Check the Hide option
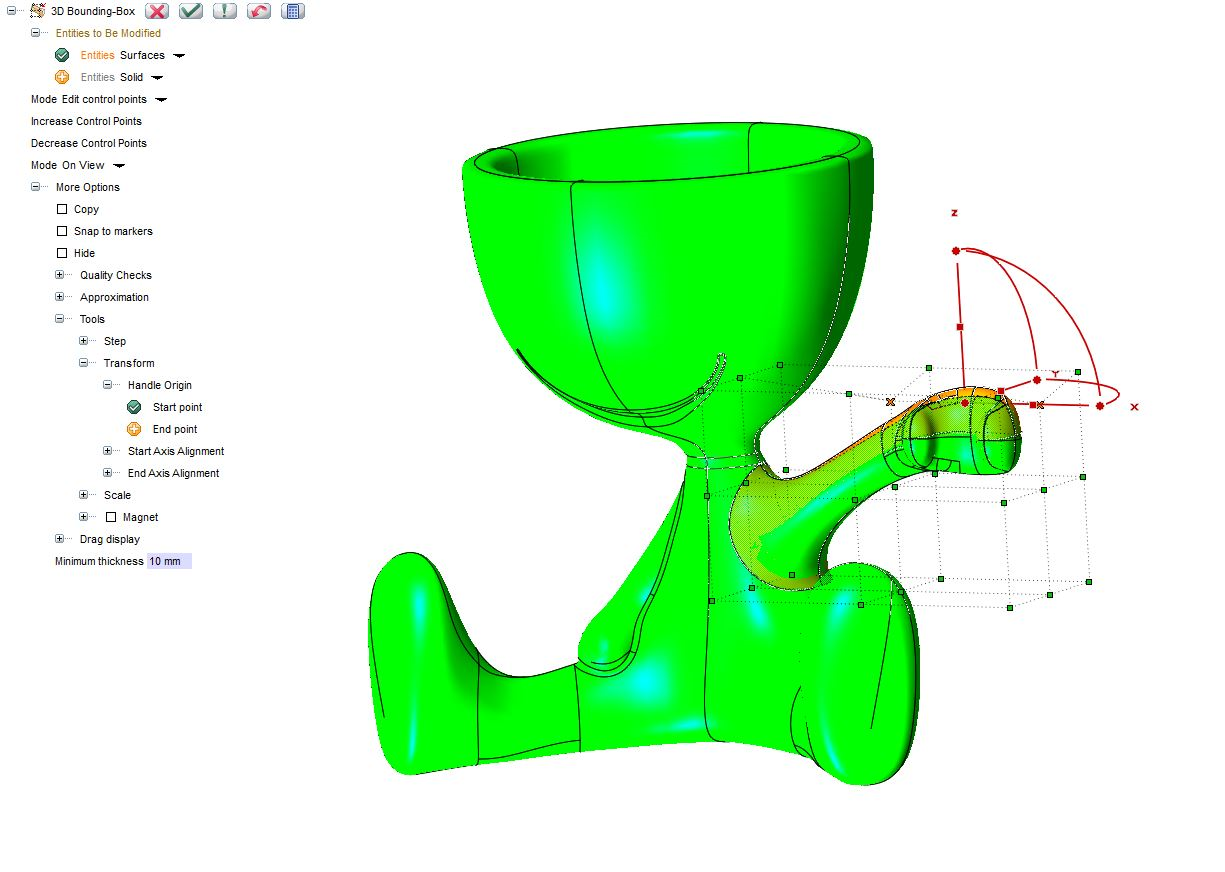Screen dimensions: 1225x872 coord(62,253)
